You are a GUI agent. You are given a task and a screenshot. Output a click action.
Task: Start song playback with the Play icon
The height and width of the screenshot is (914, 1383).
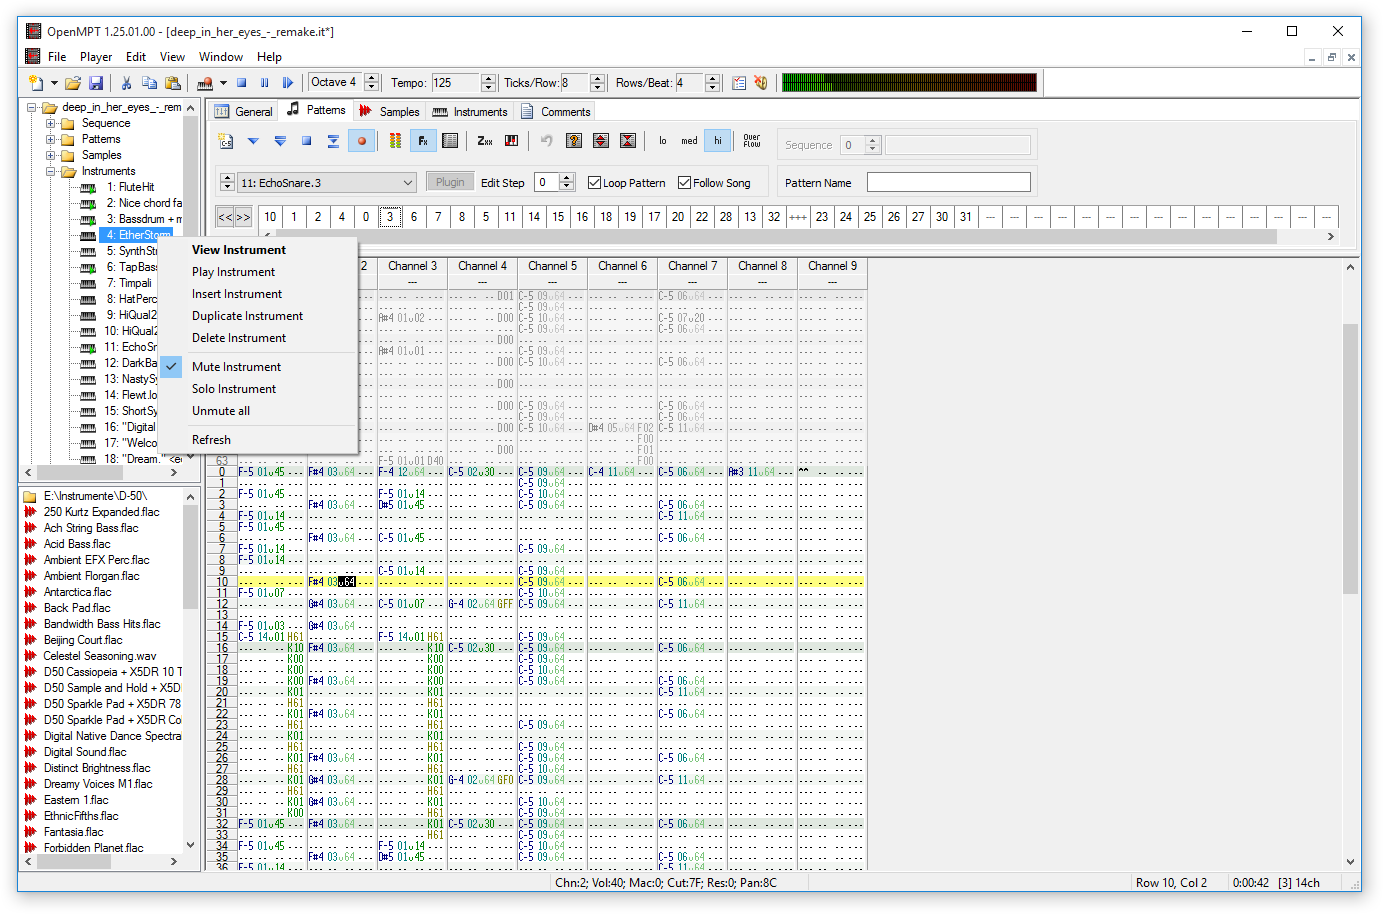[288, 83]
